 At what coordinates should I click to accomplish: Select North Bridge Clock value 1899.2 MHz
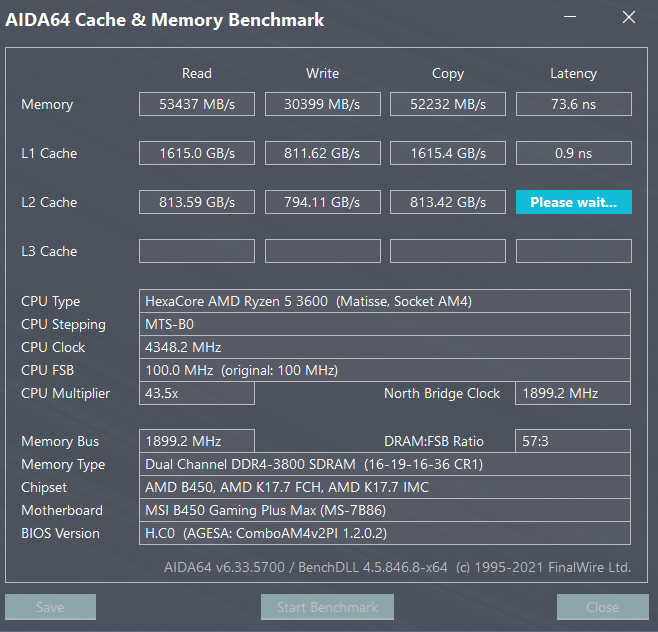(573, 393)
